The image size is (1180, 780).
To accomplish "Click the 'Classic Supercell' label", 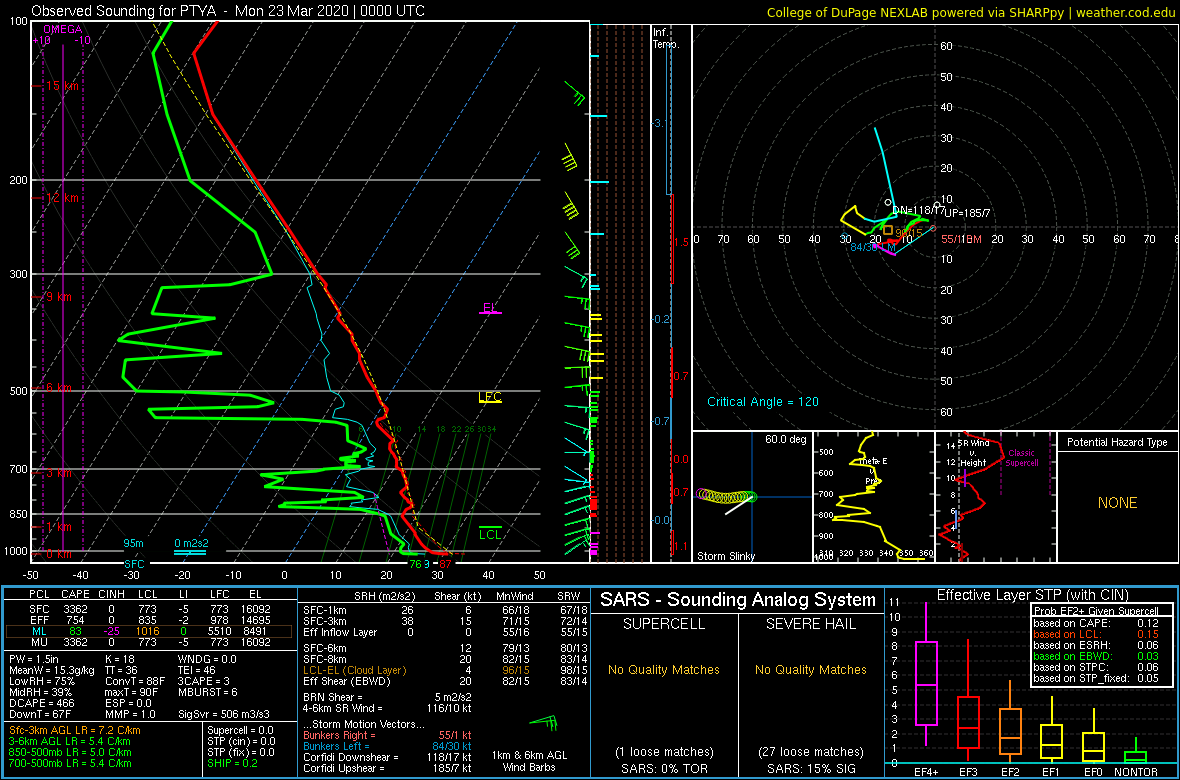I will click(x=1023, y=459).
